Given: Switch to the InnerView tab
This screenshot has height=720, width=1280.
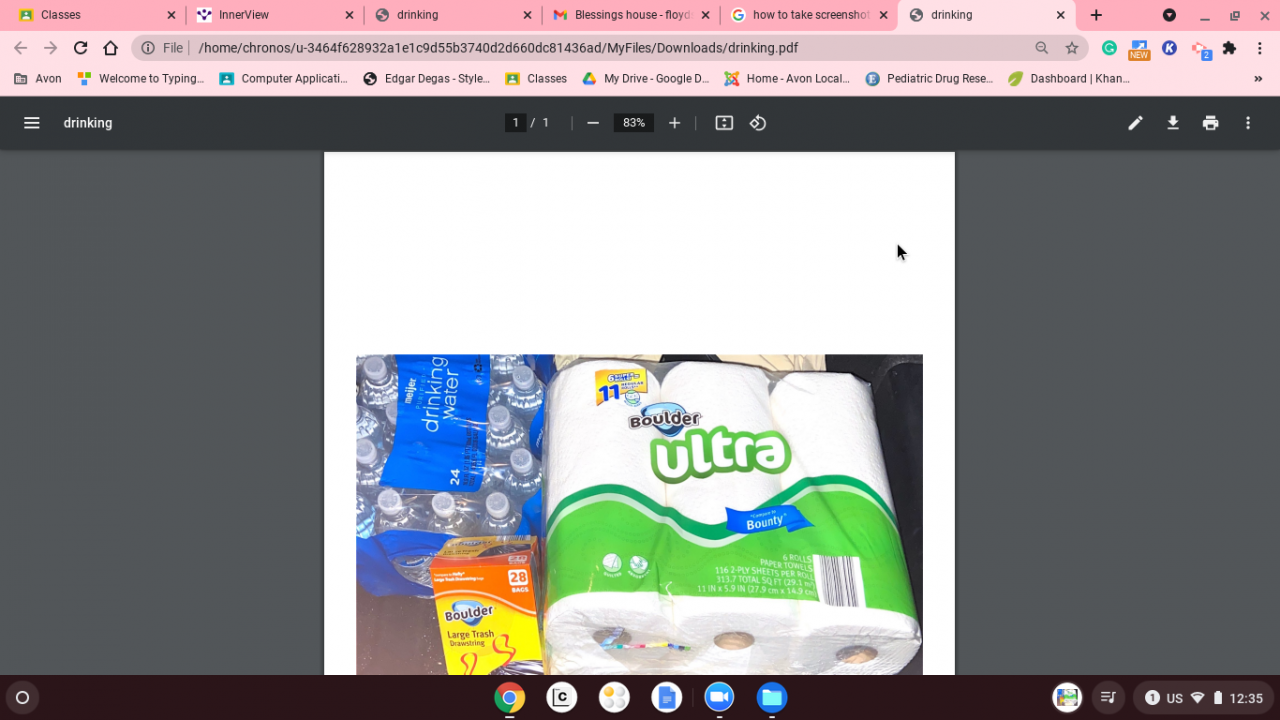Looking at the screenshot, I should (x=274, y=15).
